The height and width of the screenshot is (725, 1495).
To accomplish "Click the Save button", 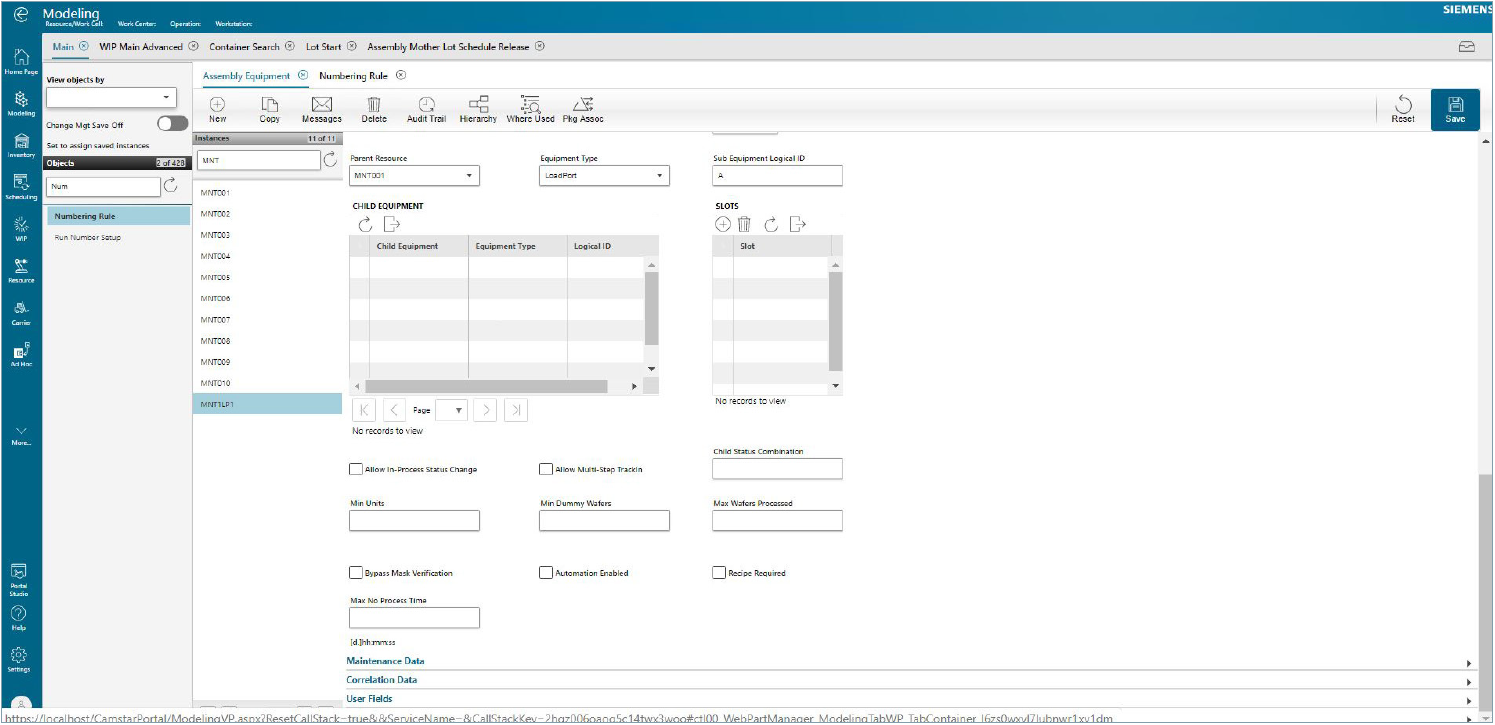I will [x=1455, y=108].
